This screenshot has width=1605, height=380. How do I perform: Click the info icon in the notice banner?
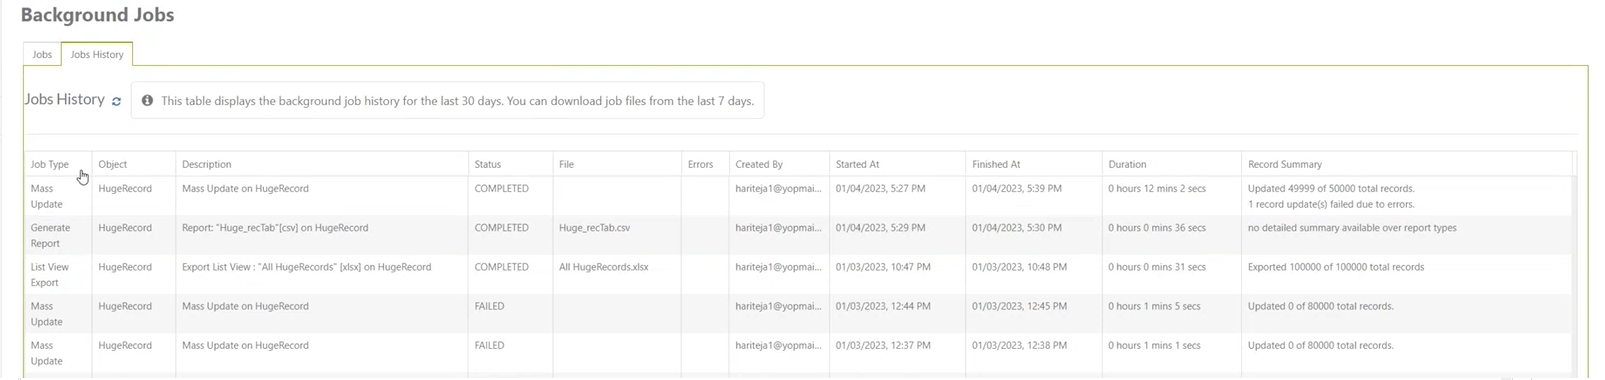tap(147, 101)
